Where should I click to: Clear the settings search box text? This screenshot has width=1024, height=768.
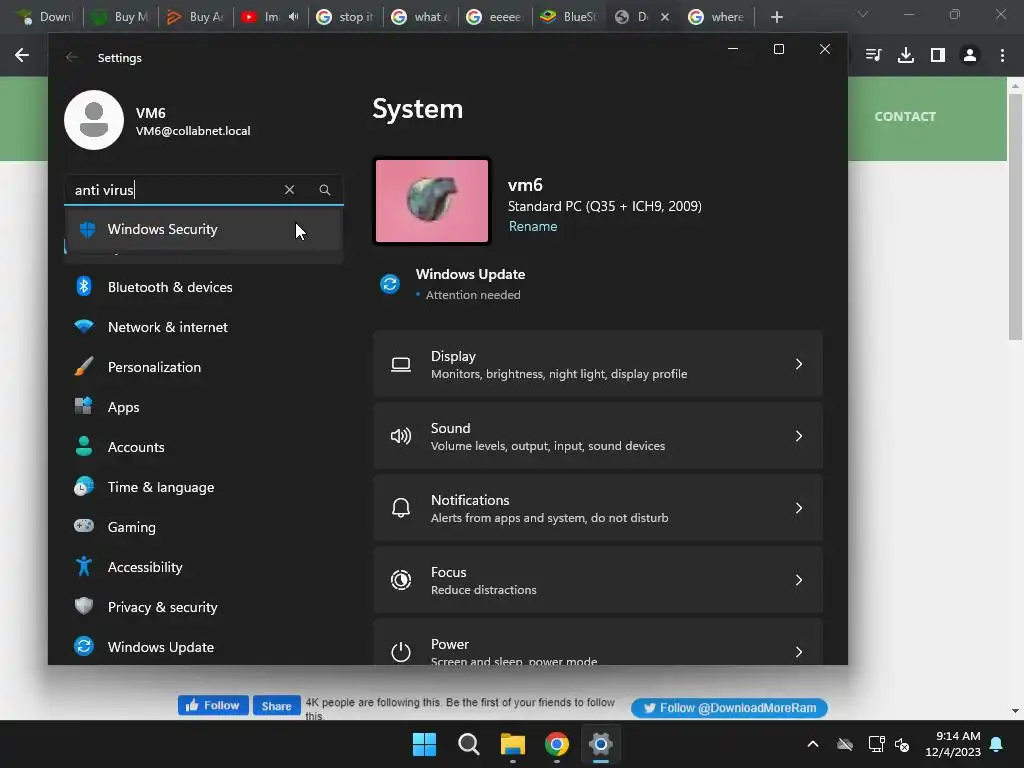pyautogui.click(x=289, y=190)
